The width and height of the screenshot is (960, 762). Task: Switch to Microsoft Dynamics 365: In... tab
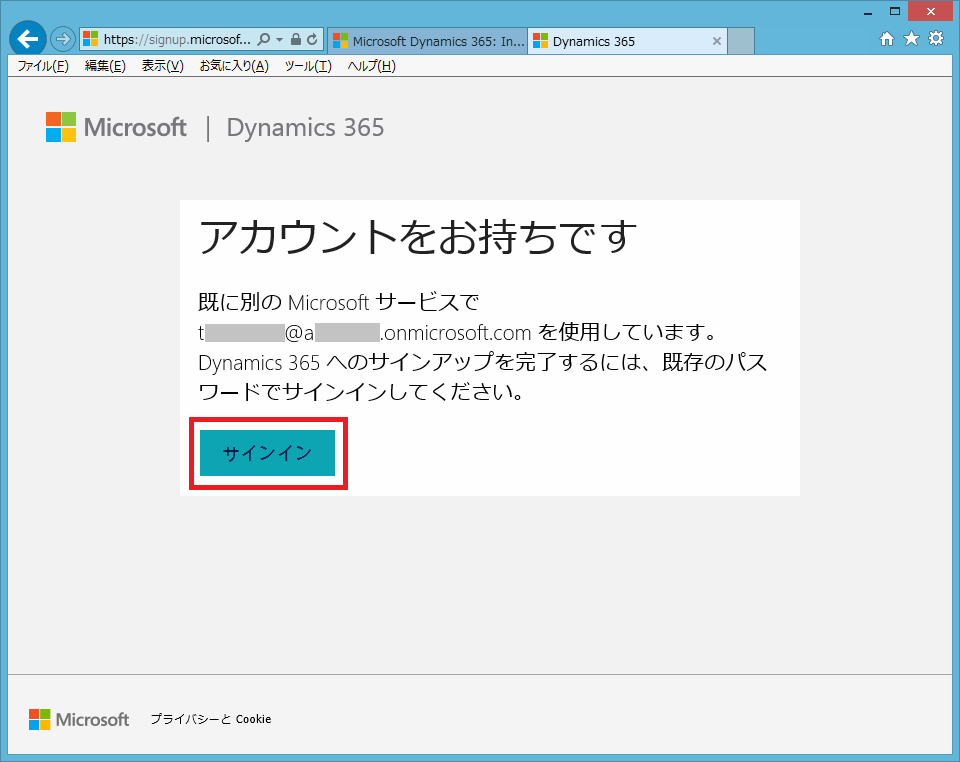coord(428,41)
